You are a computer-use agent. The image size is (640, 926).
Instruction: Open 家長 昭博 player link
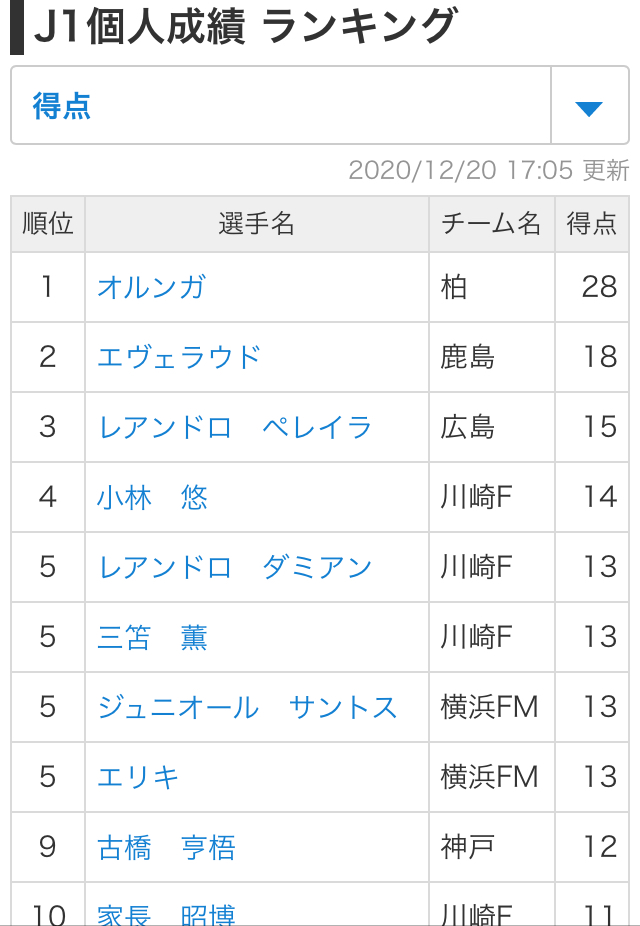coord(166,914)
